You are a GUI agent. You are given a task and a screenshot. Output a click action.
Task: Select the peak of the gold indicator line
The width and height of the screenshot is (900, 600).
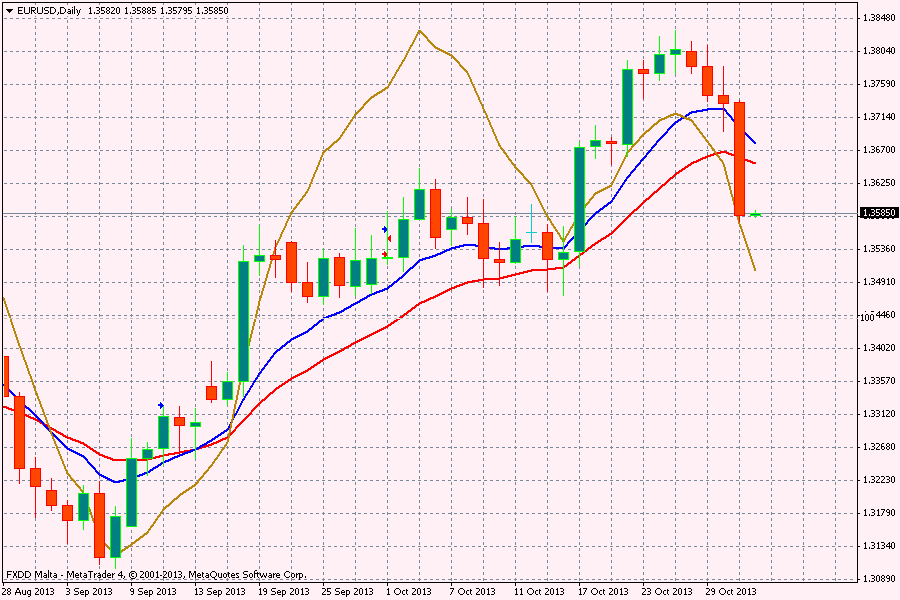pos(419,30)
